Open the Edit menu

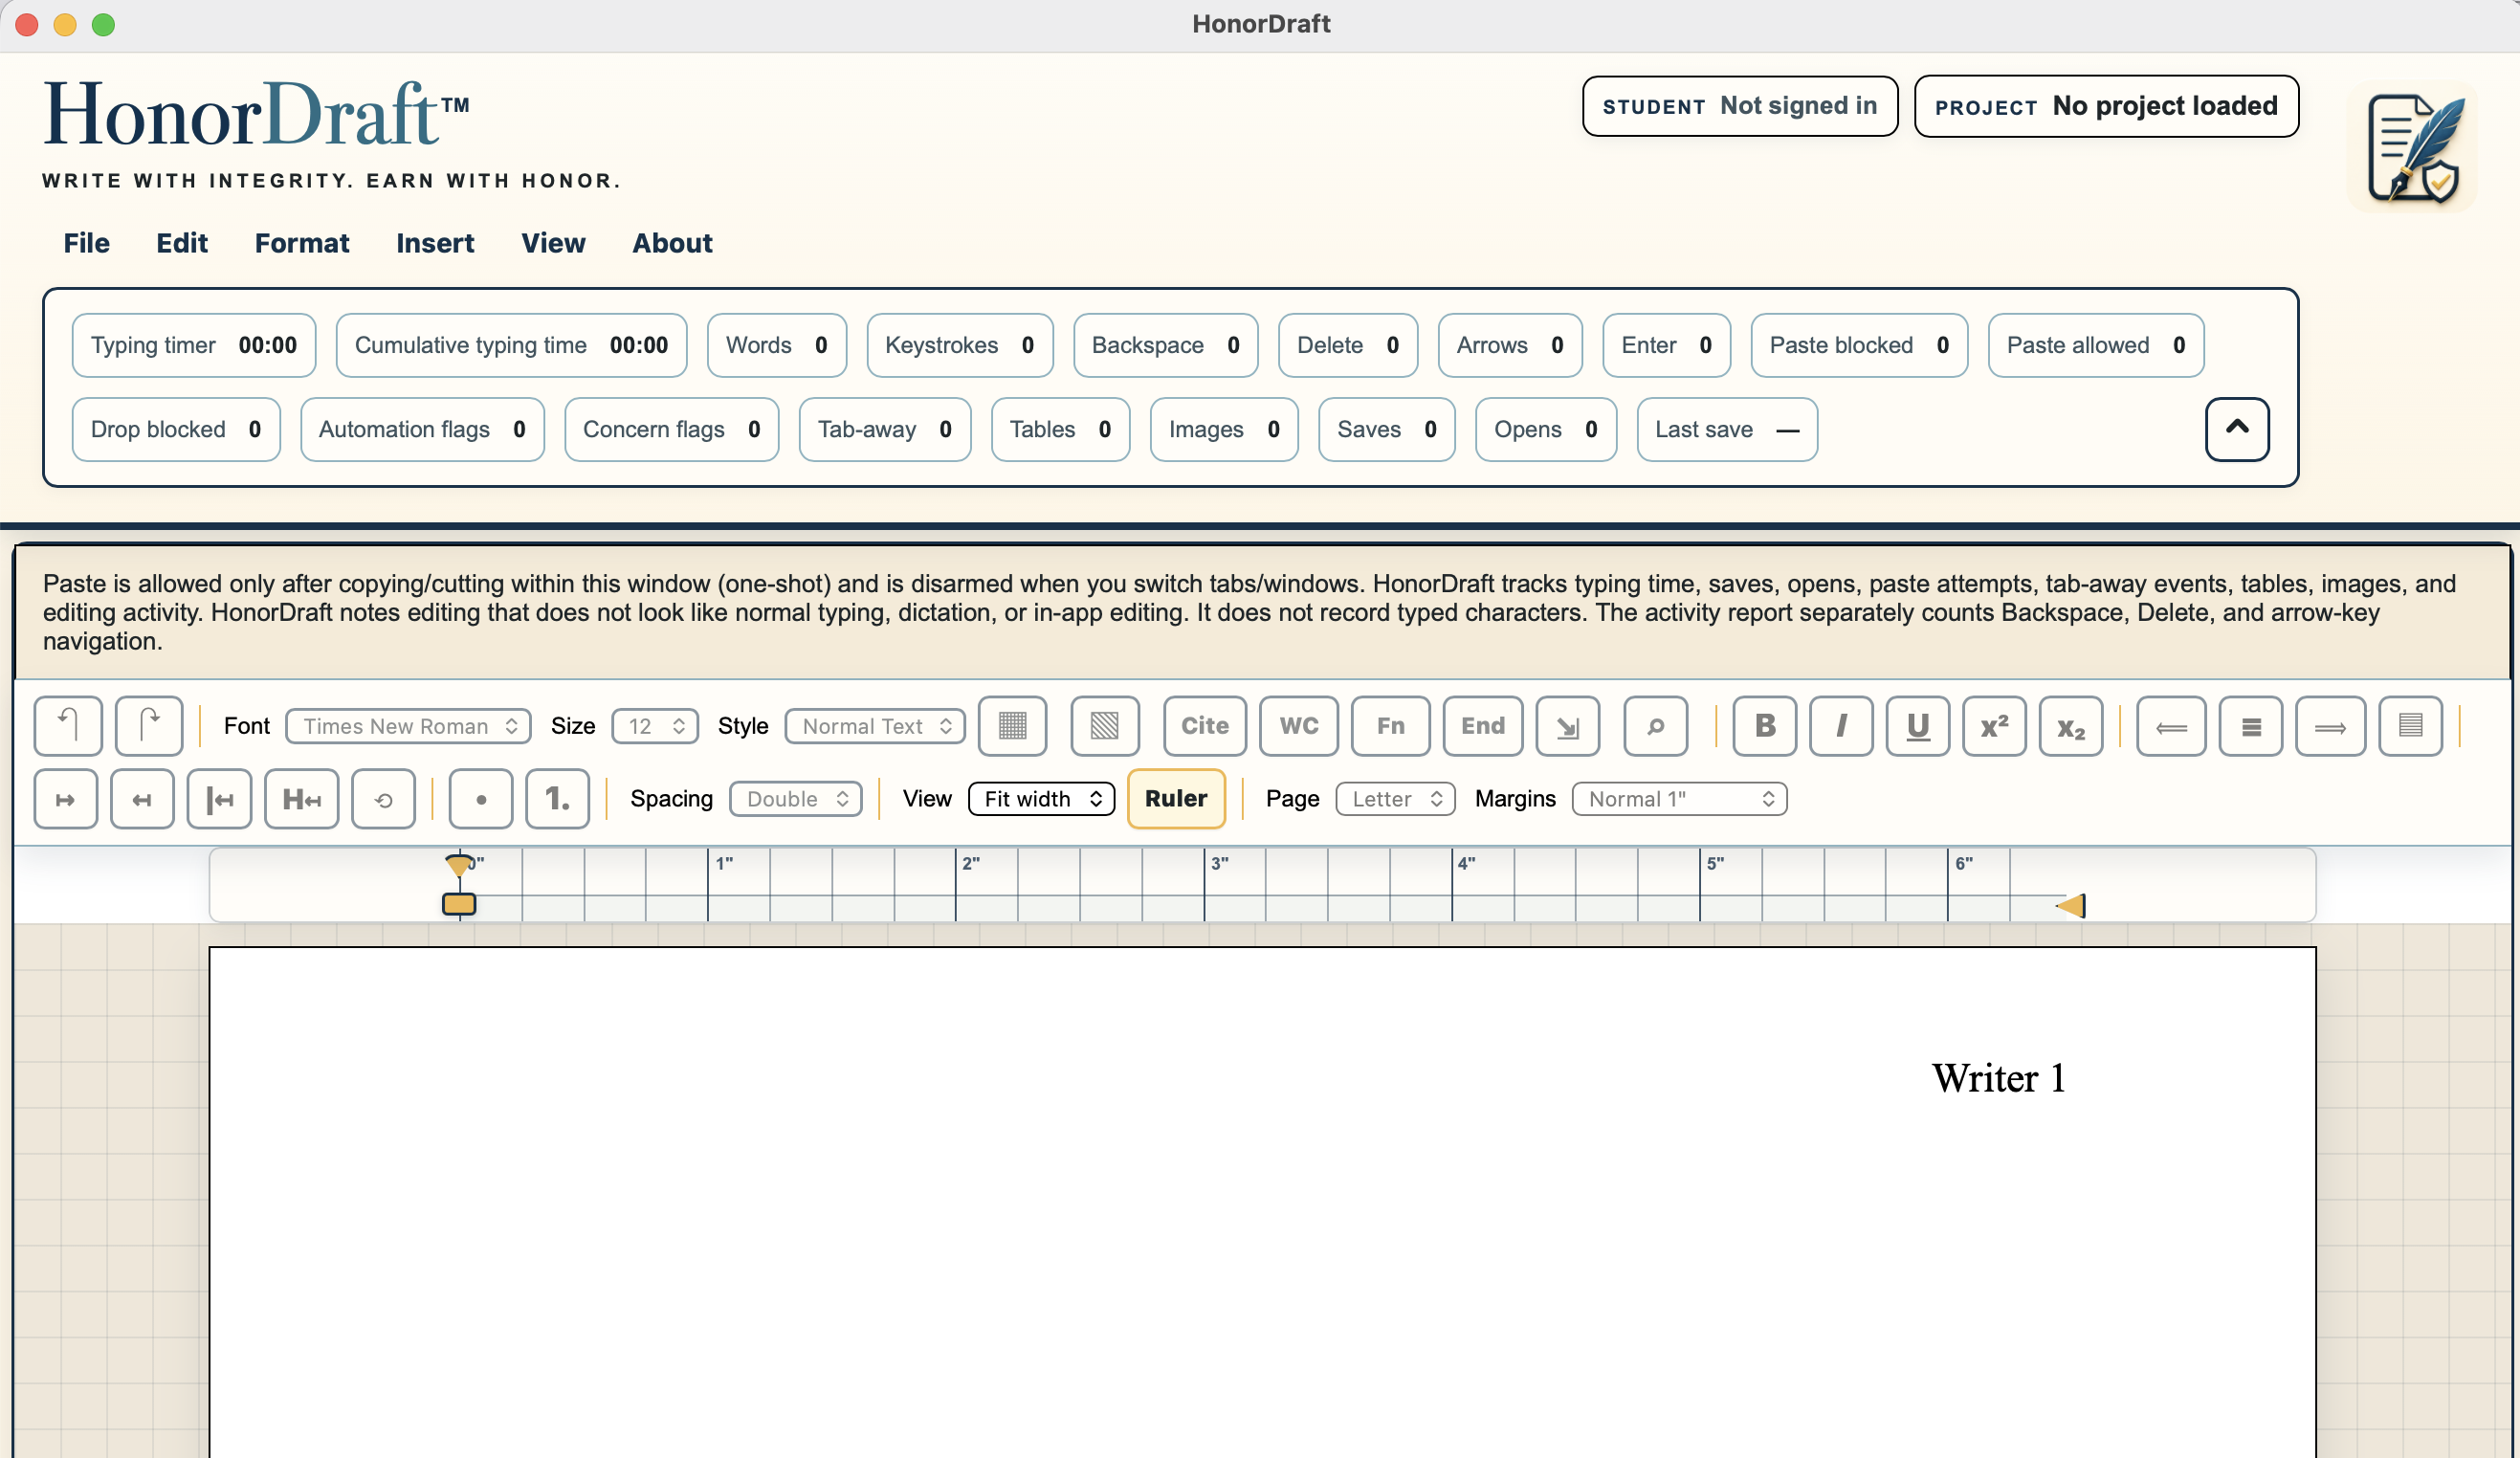tap(182, 243)
